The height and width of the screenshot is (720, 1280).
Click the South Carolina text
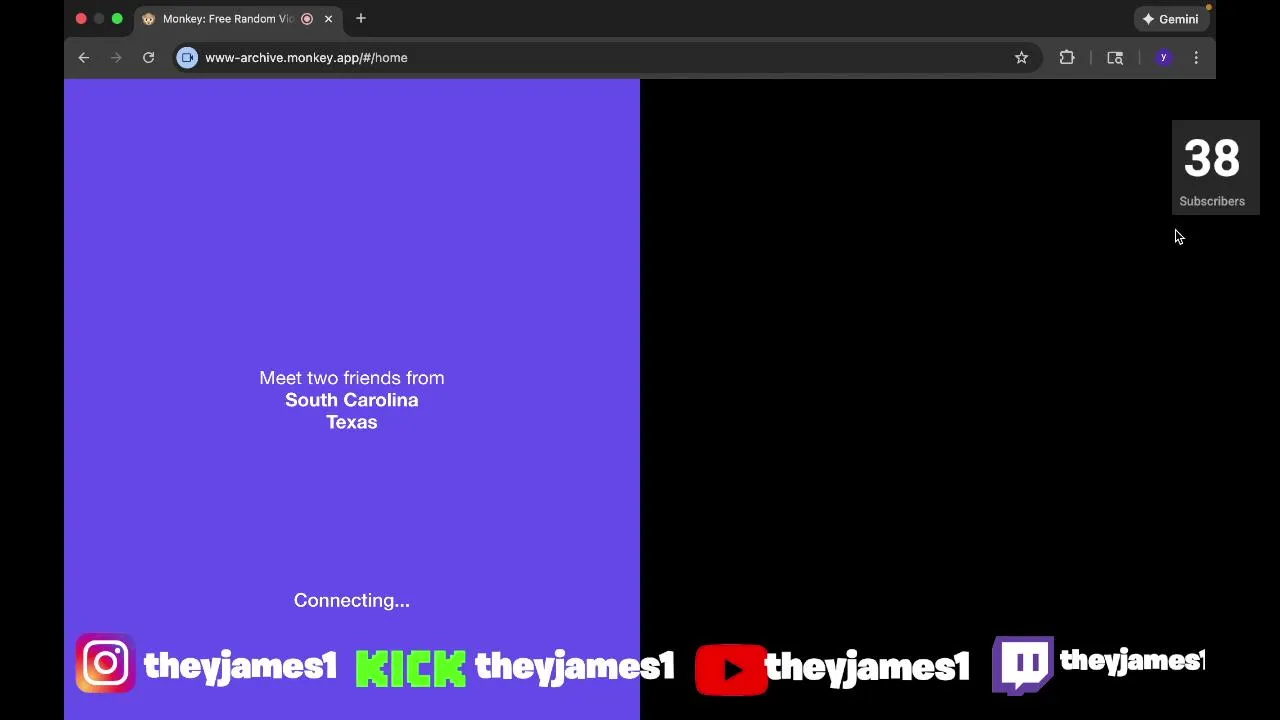[352, 400]
